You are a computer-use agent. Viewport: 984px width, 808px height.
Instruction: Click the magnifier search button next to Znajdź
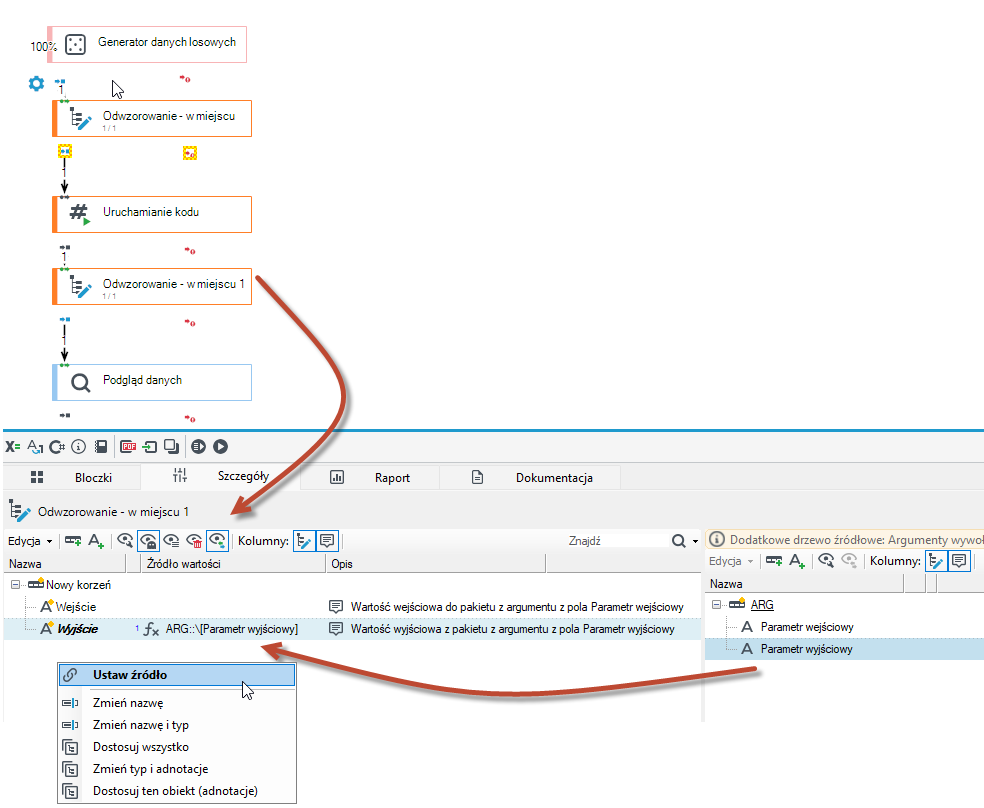click(x=678, y=541)
